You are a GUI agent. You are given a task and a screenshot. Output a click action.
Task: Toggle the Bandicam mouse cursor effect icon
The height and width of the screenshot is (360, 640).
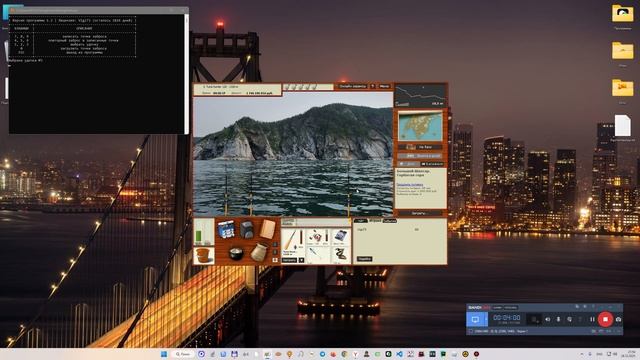coord(569,319)
